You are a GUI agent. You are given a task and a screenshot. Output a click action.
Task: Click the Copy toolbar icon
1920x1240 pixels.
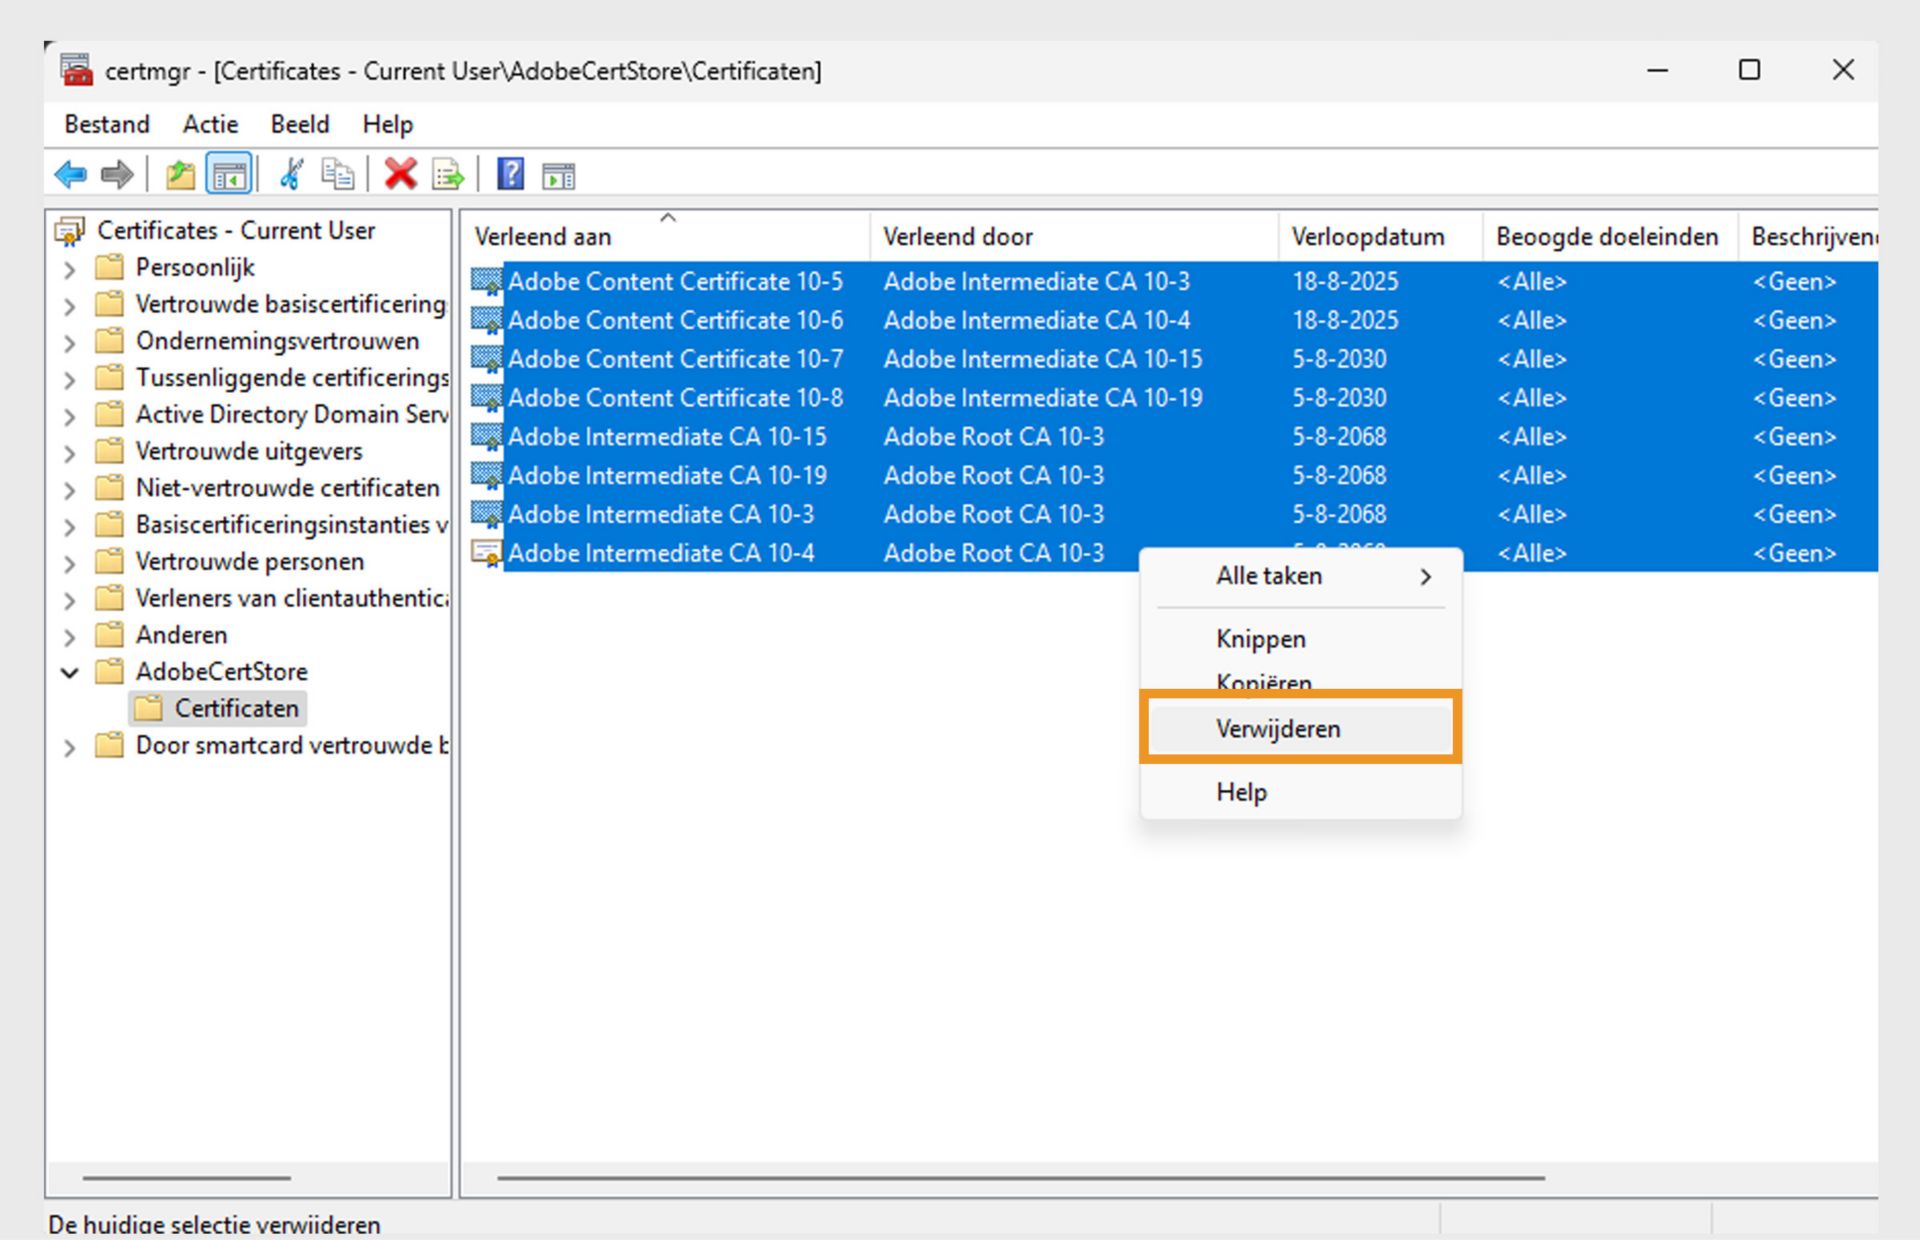tap(338, 175)
